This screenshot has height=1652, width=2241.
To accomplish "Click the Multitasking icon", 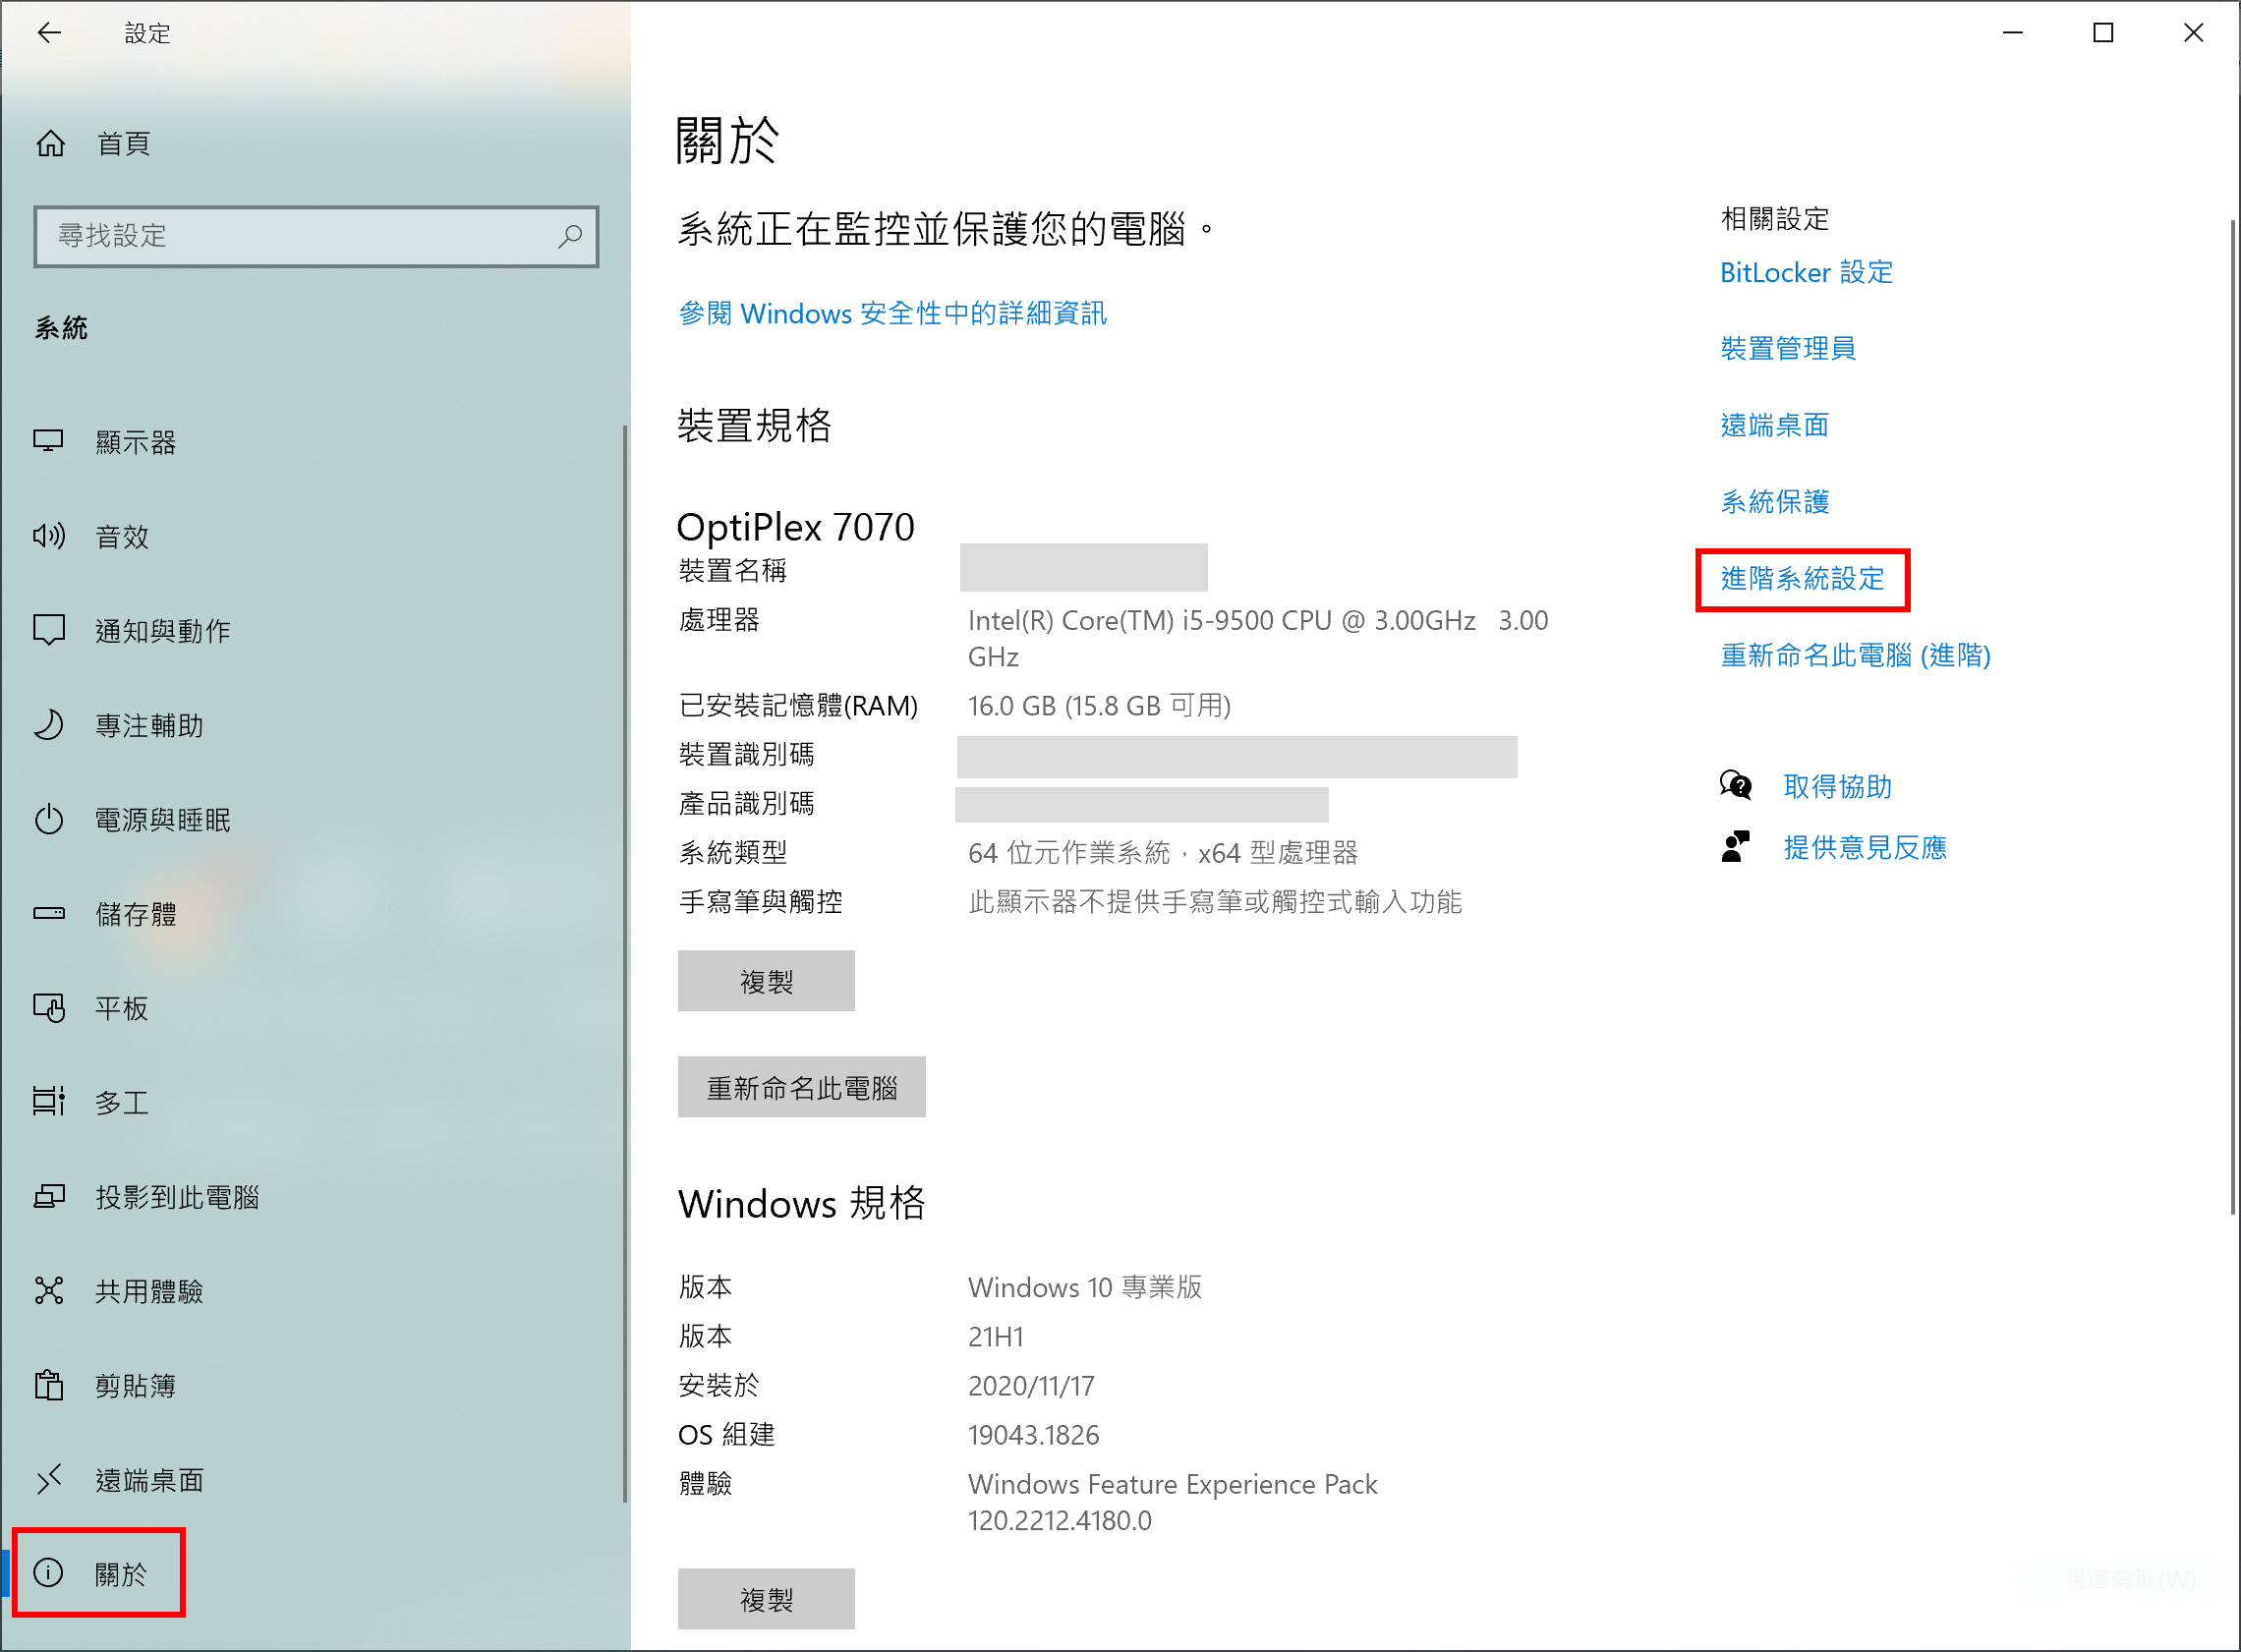I will (48, 1102).
